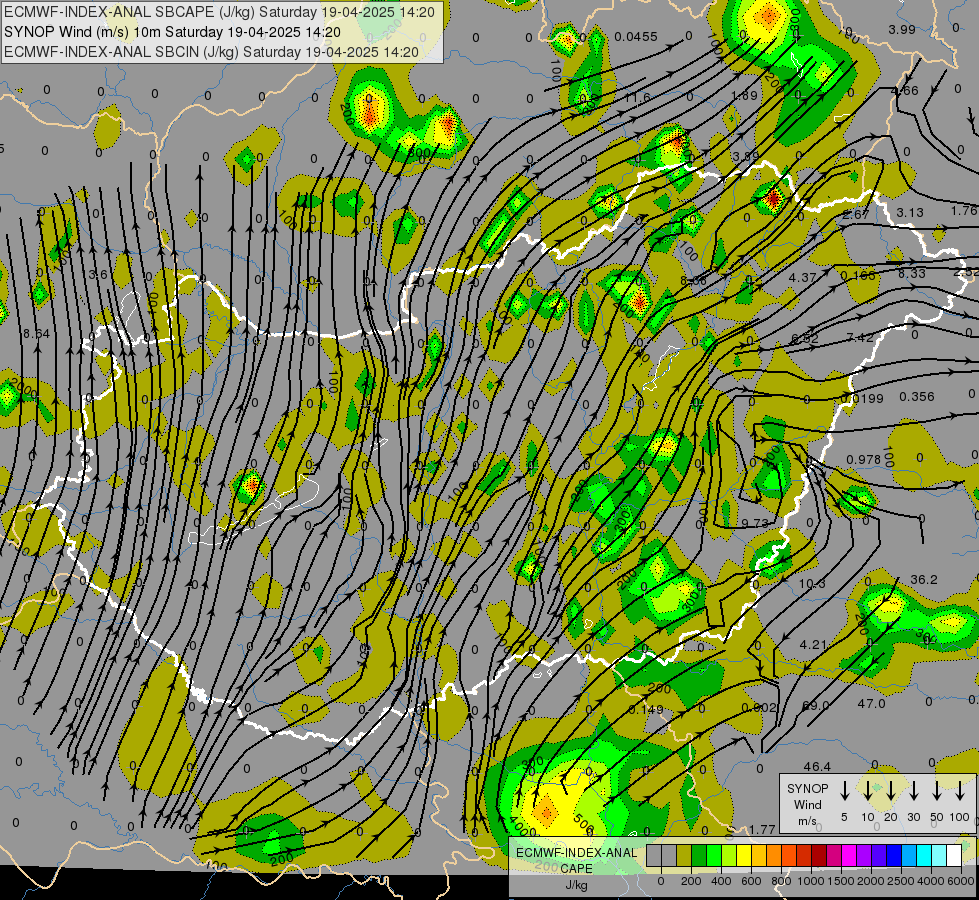Click the map value 1.77

[762, 829]
